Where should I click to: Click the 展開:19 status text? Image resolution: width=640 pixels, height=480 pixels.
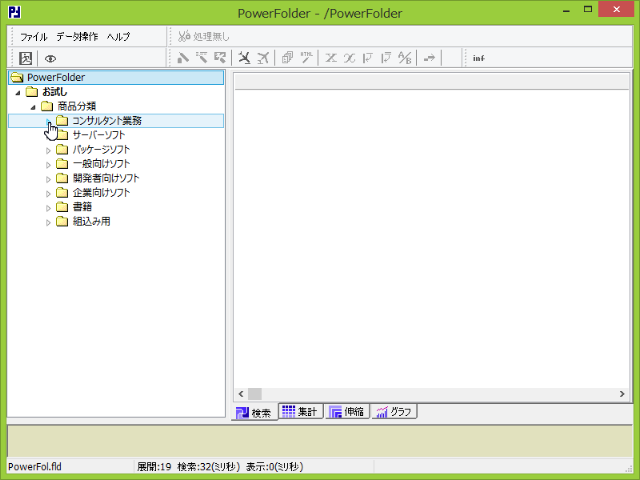pos(154,467)
